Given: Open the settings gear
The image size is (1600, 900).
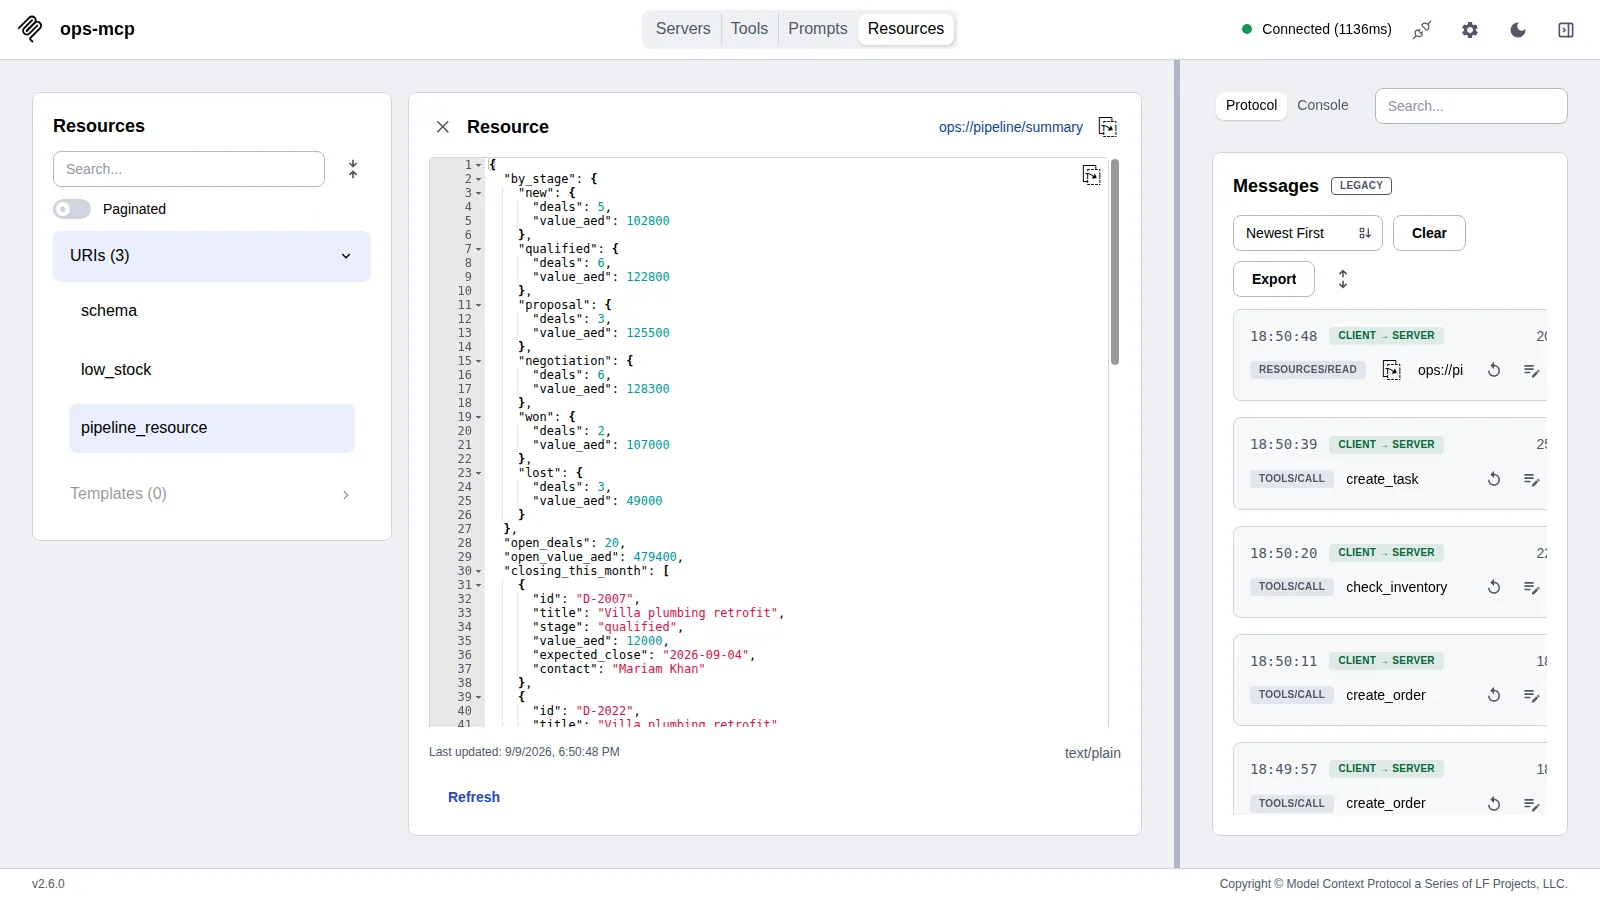Looking at the screenshot, I should 1470,30.
